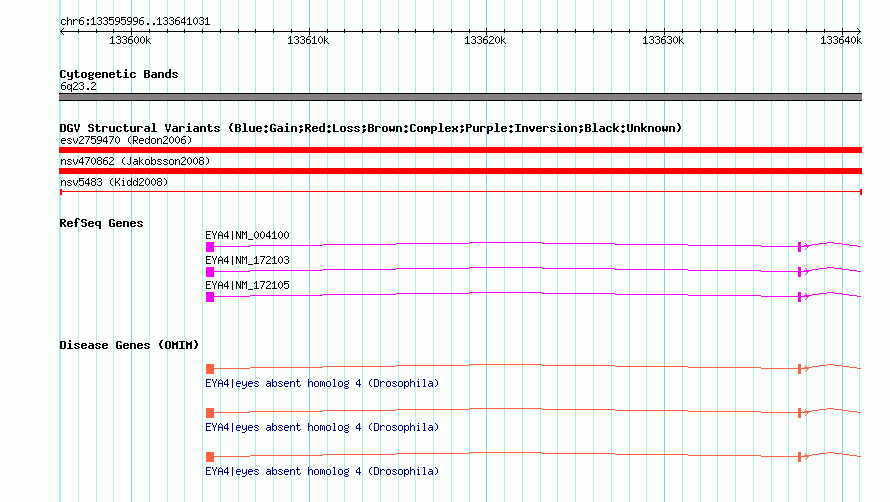Screen dimensions: 890x502
Task: Click third orange OMIM EYA4 exon box
Action: [x=210, y=457]
